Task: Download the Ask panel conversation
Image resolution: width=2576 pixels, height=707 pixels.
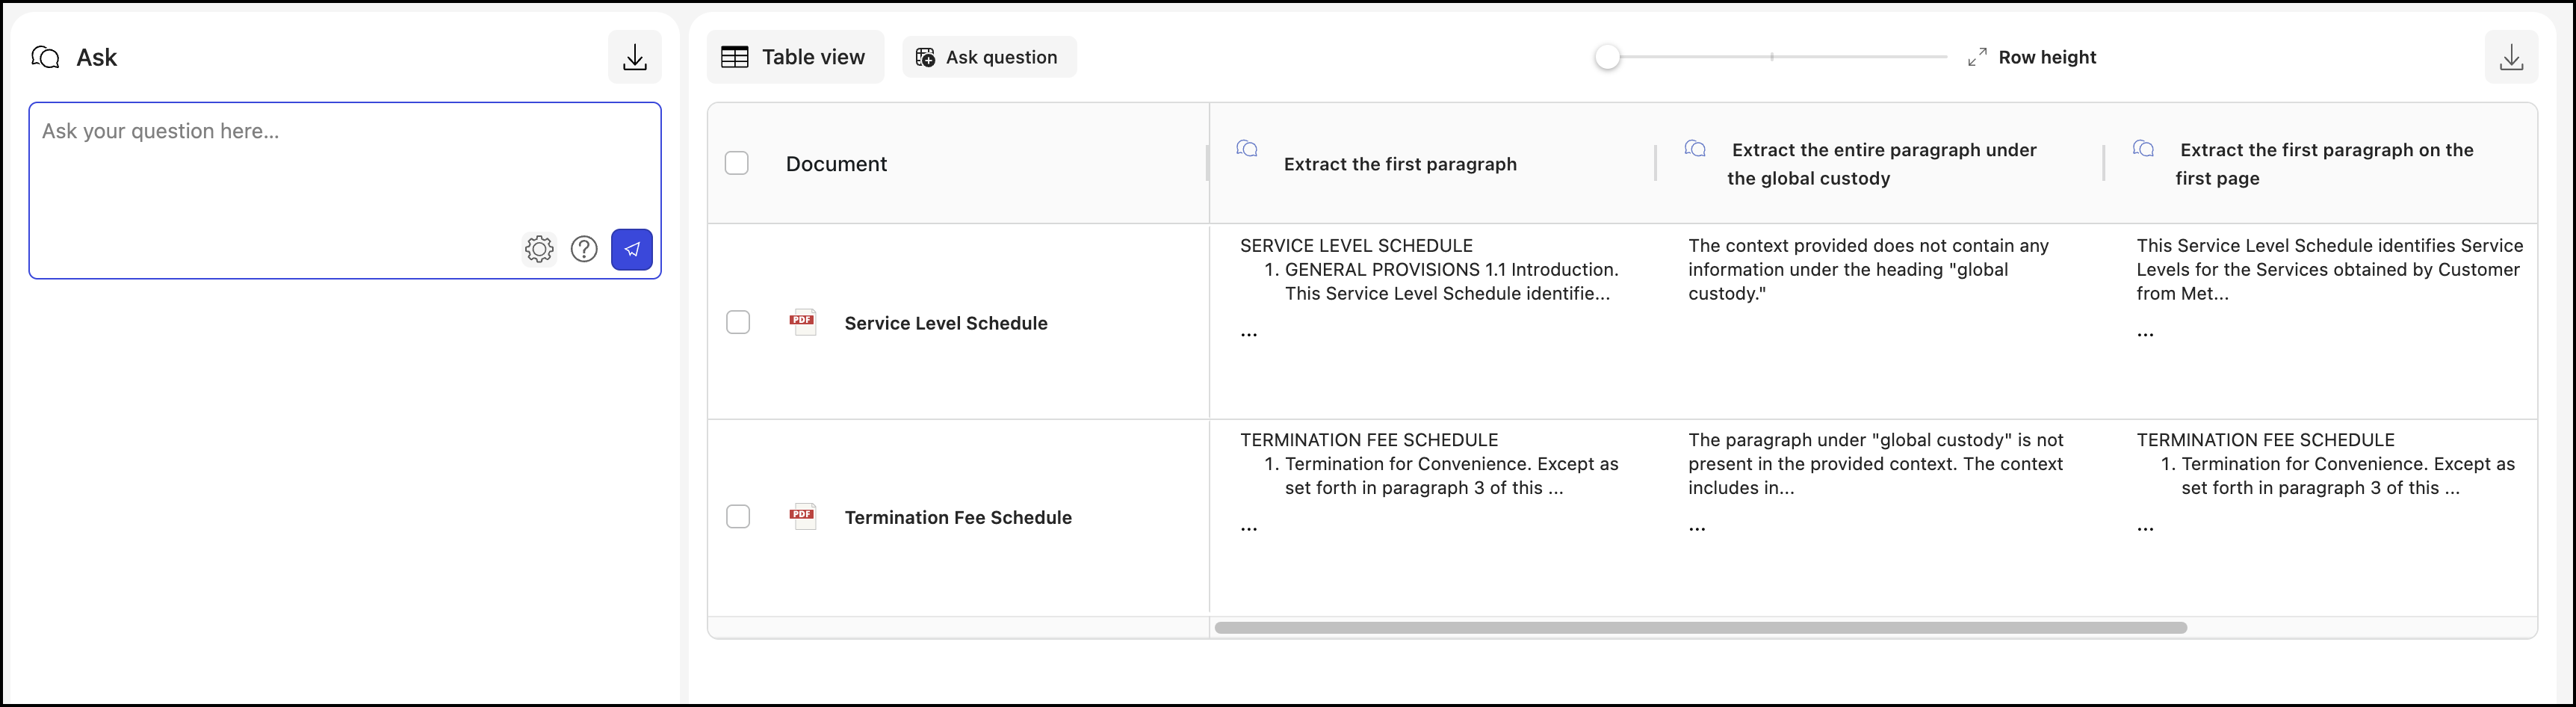Action: click(635, 57)
